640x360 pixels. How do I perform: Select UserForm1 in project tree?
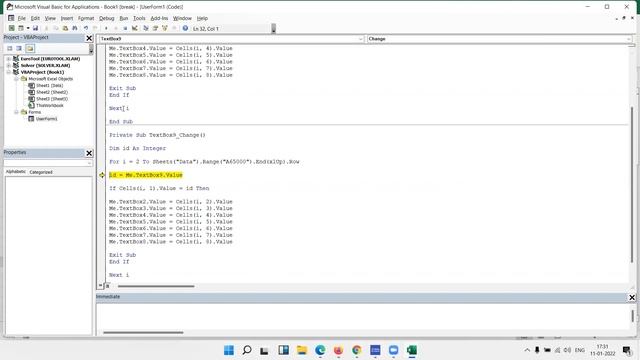47,119
